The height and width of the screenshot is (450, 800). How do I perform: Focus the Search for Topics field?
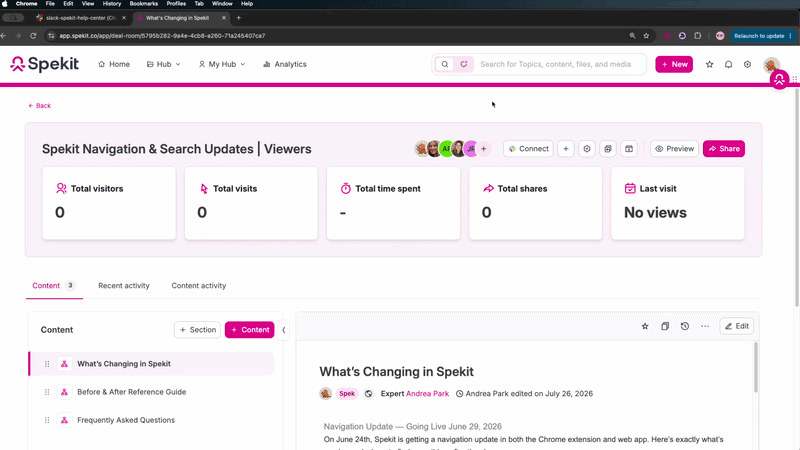(x=556, y=64)
